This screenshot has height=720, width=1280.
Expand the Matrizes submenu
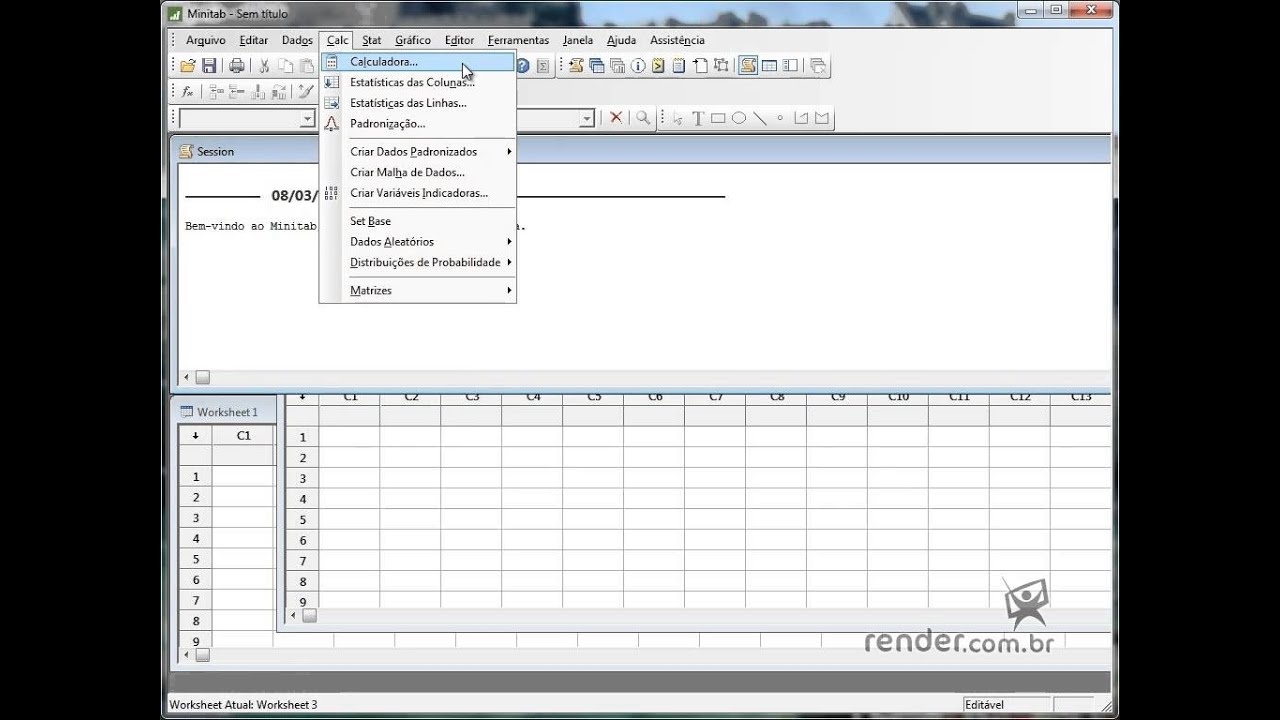tap(418, 290)
